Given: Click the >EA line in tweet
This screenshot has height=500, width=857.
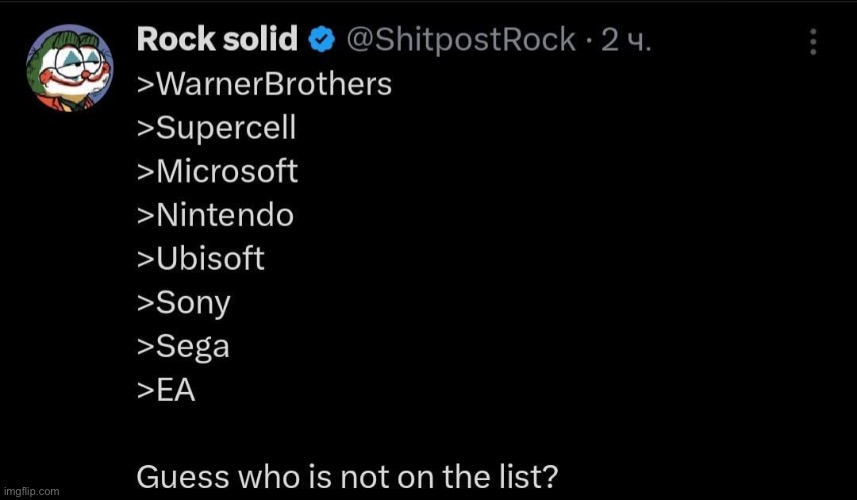Looking at the screenshot, I should (x=166, y=390).
